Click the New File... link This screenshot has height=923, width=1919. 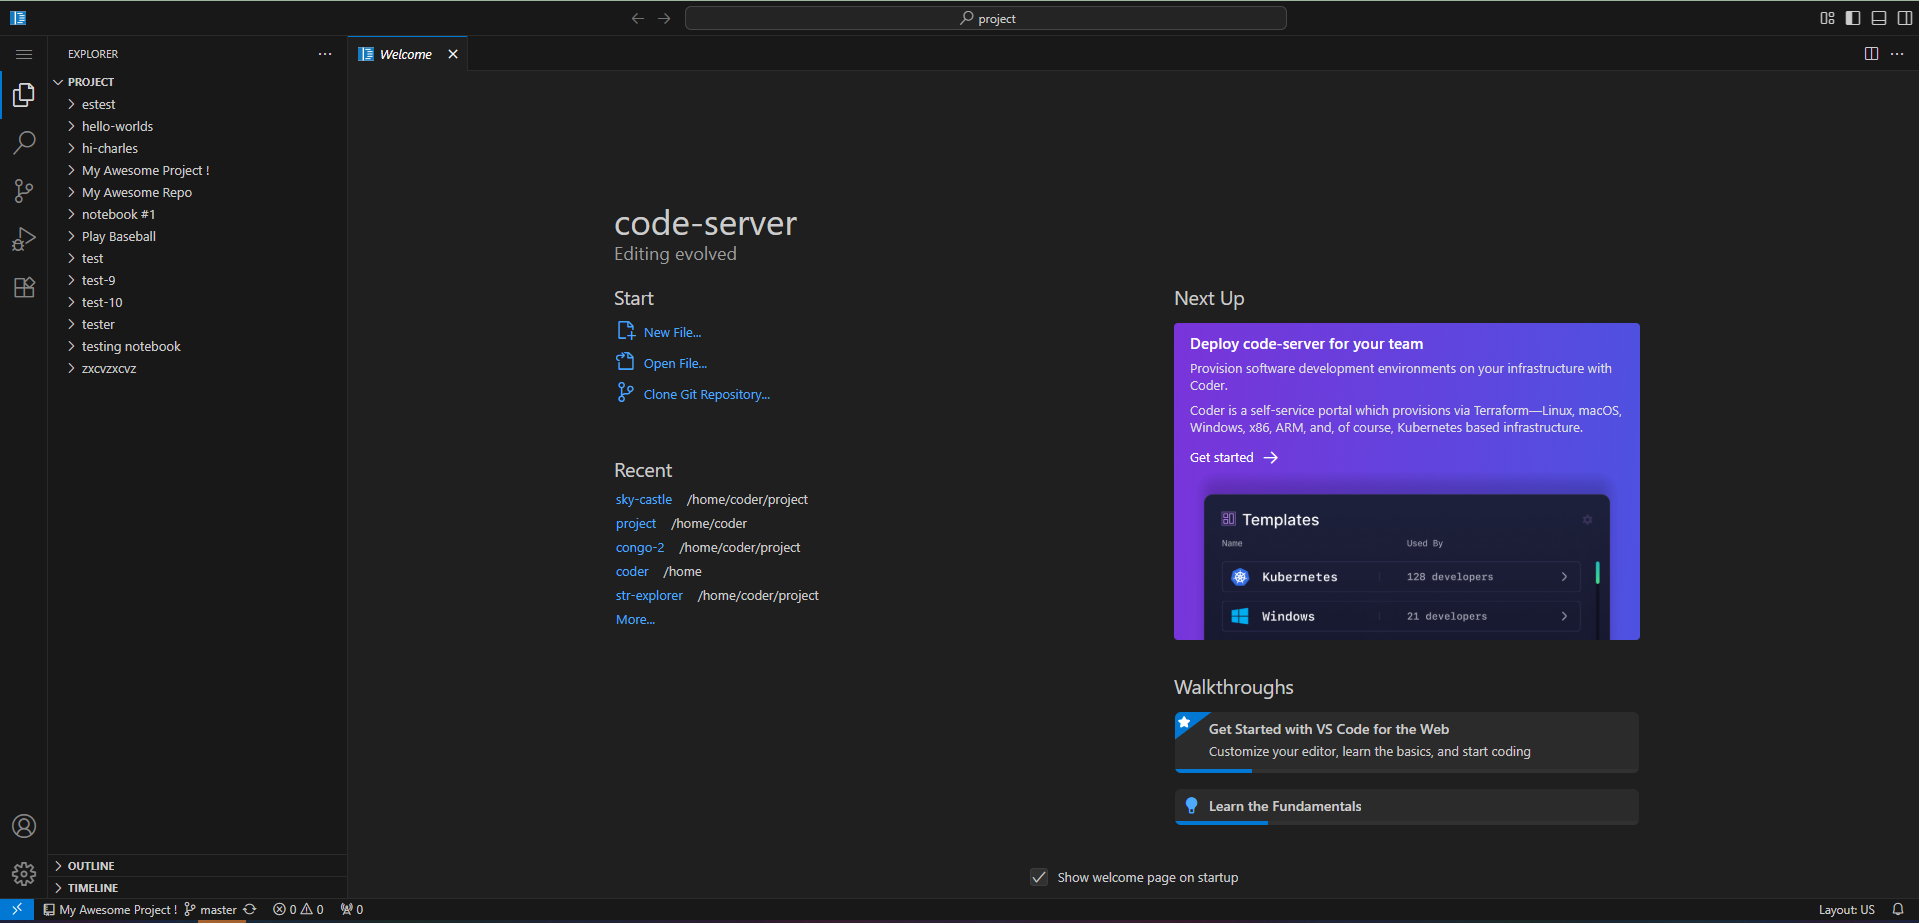click(x=672, y=332)
